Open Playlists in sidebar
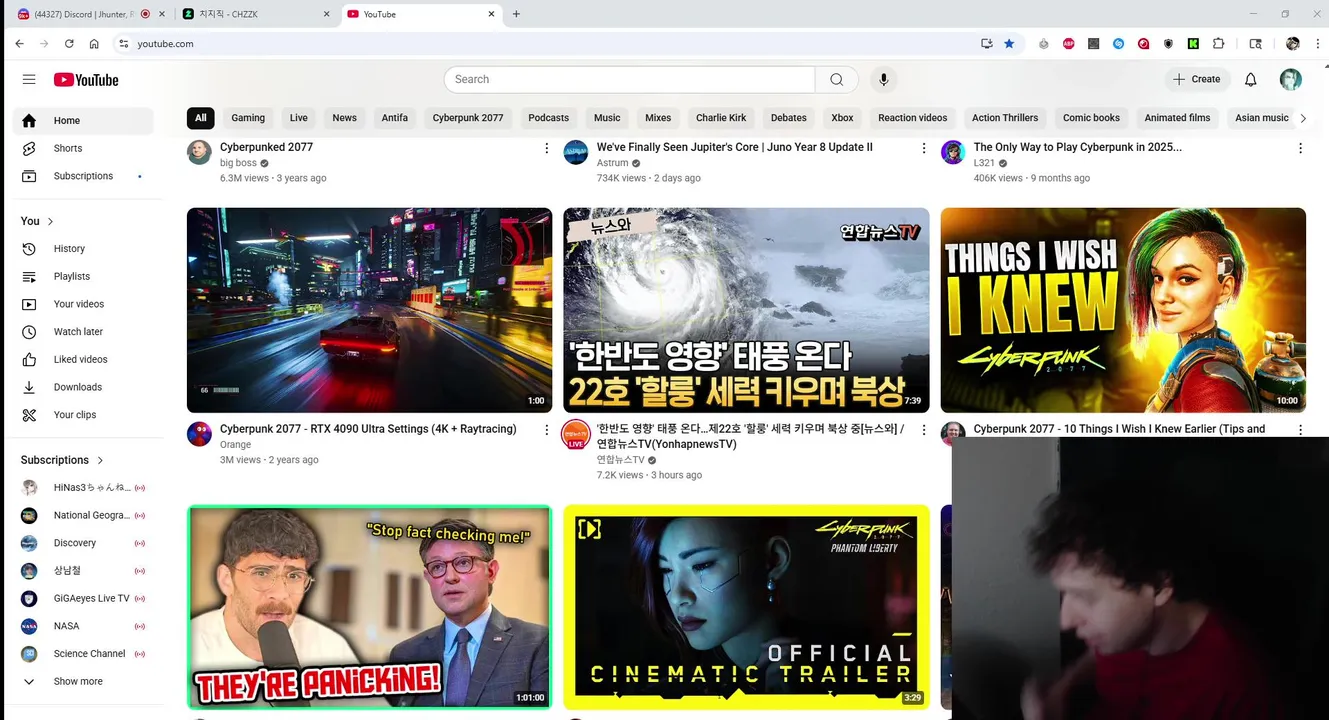The image size is (1329, 720). 83,276
